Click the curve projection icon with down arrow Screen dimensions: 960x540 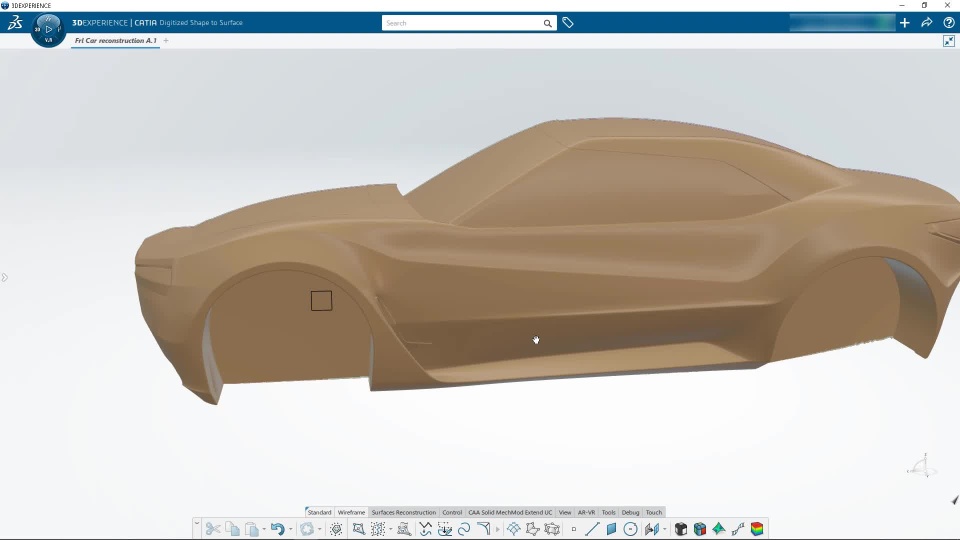445,529
